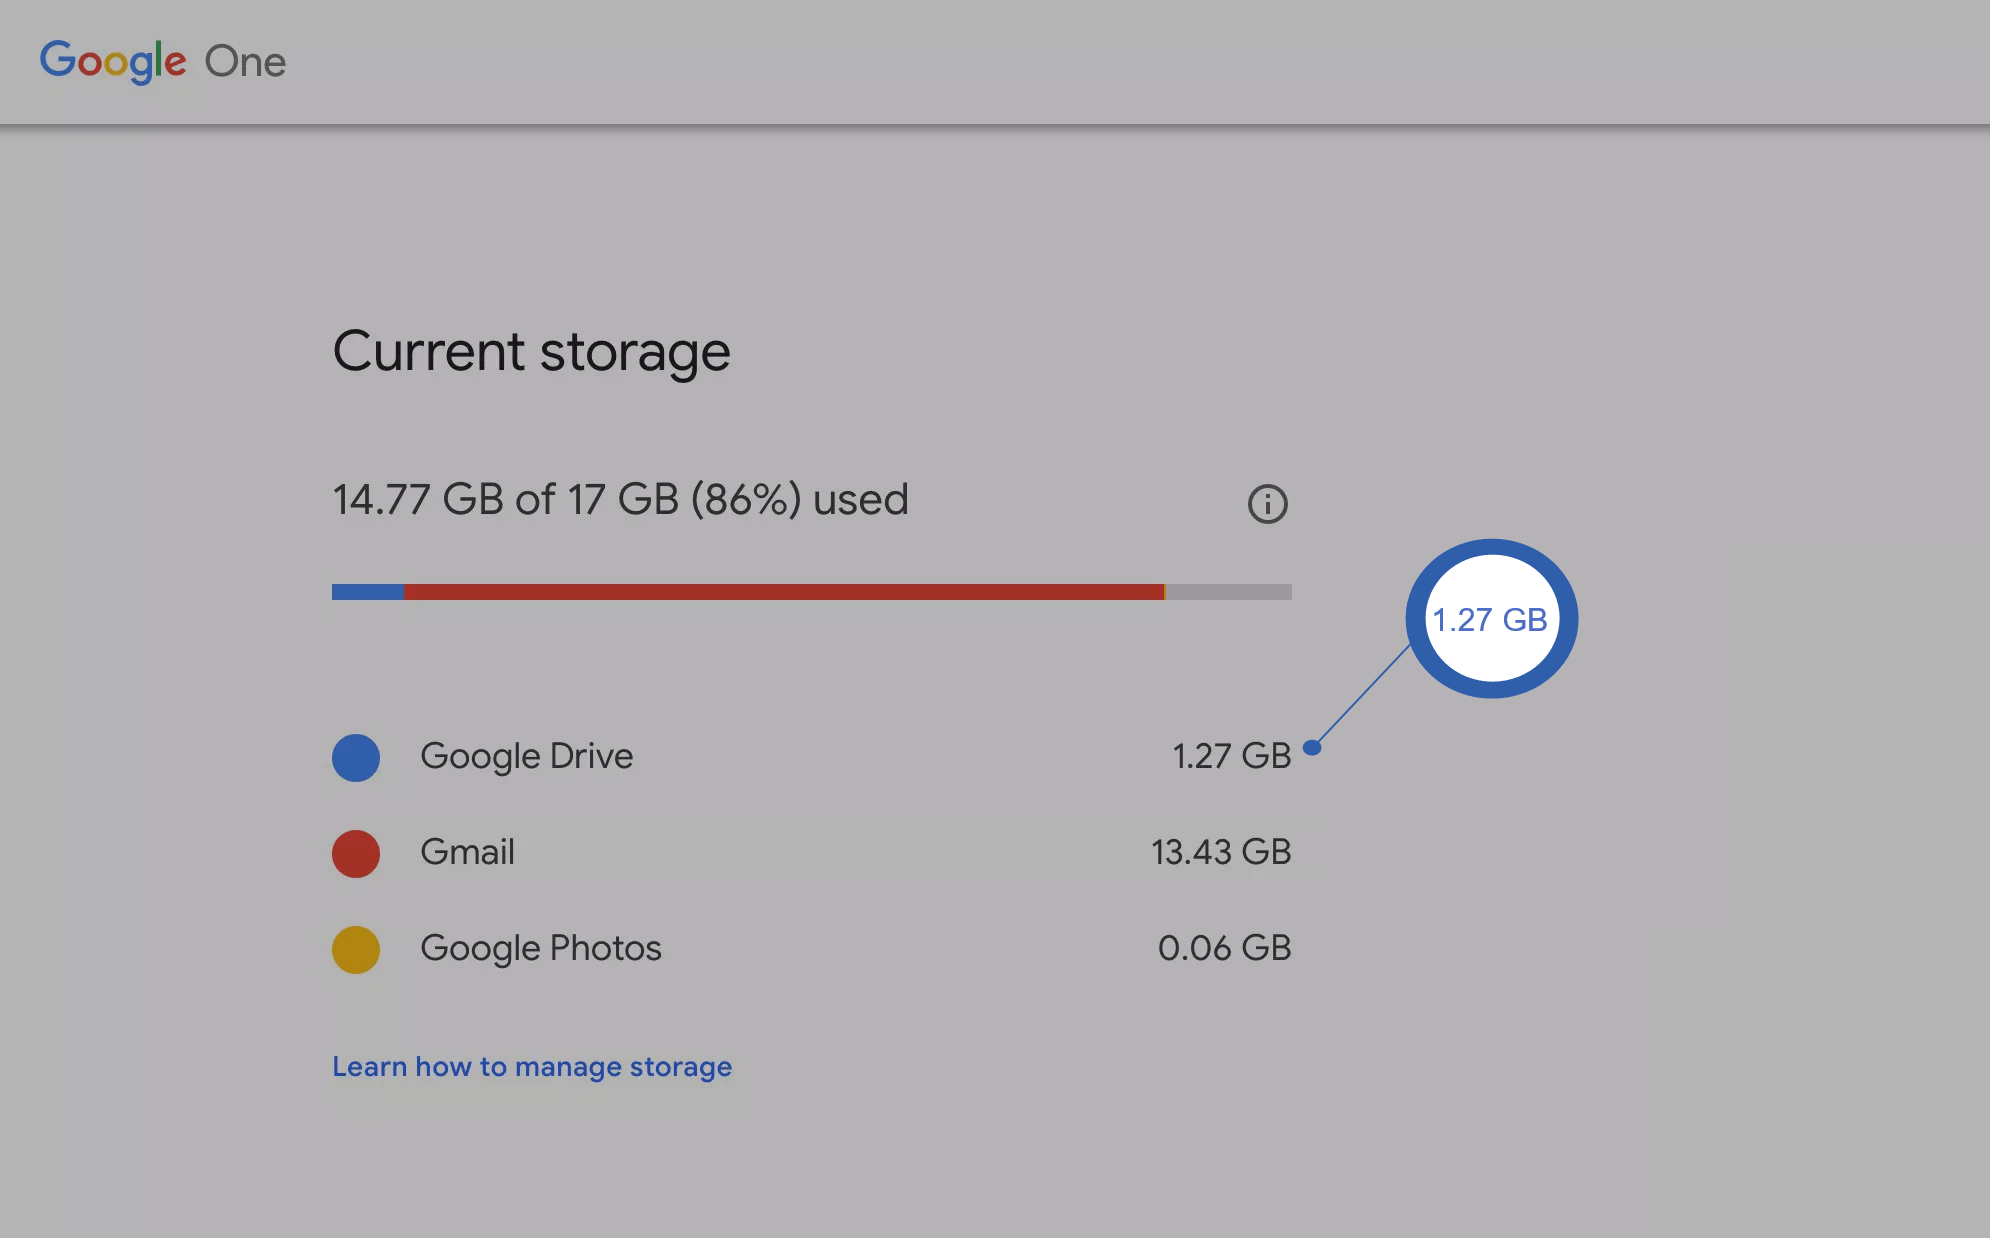Click the yellow Google Photos dot
The height and width of the screenshot is (1238, 1990).
(356, 949)
